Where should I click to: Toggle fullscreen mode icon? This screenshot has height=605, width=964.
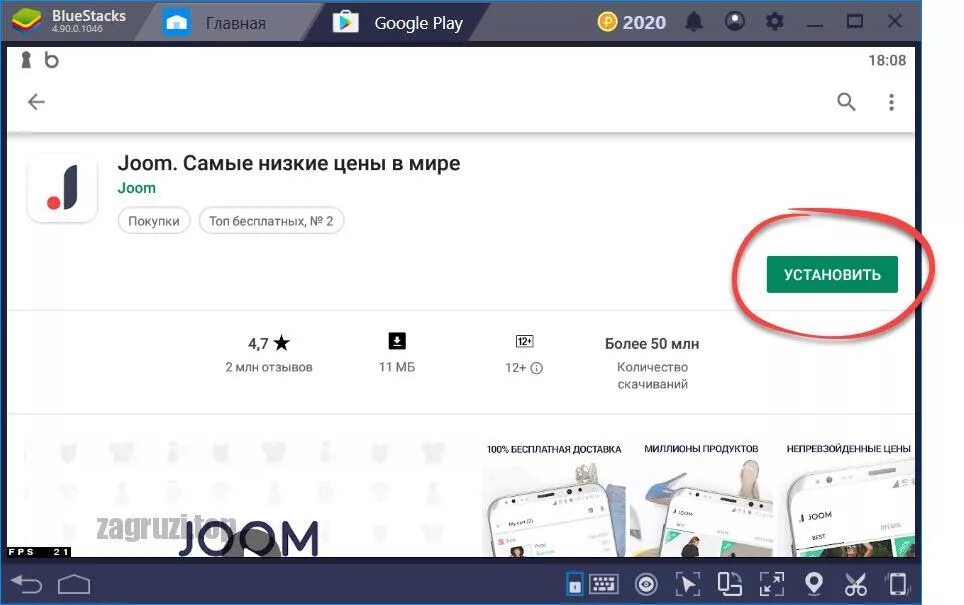(772, 584)
